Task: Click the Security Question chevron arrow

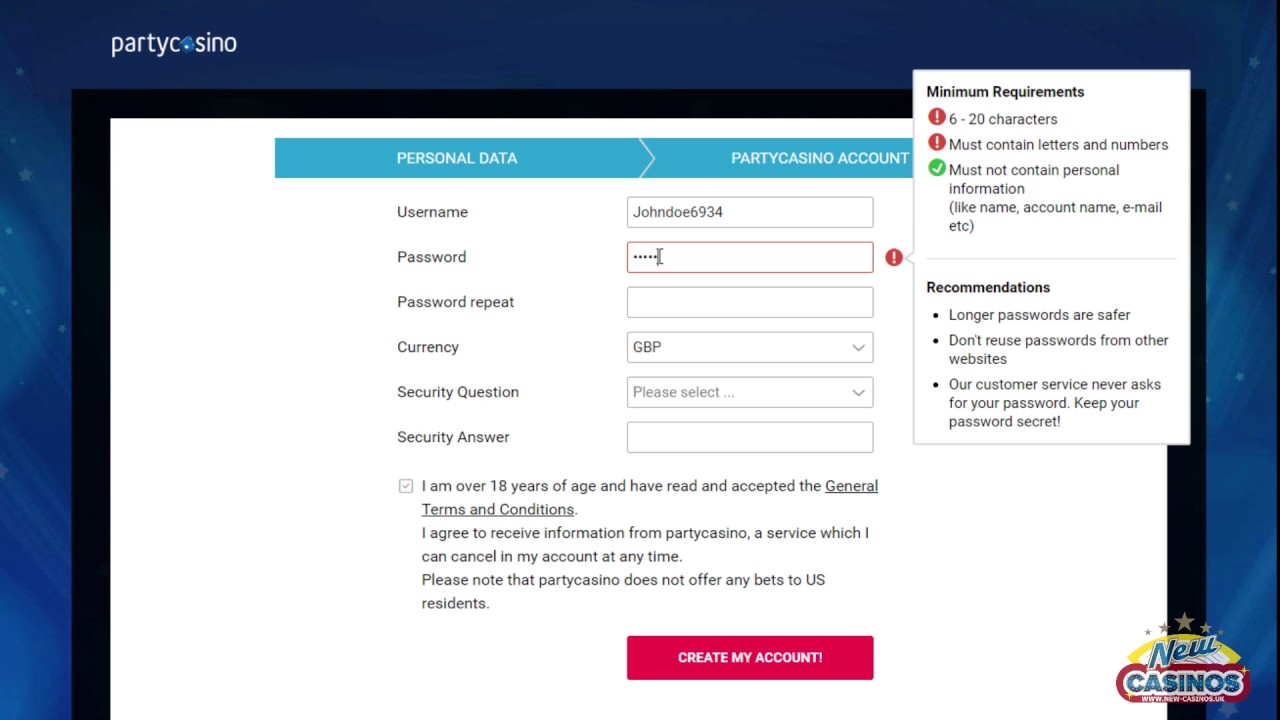Action: (x=858, y=392)
